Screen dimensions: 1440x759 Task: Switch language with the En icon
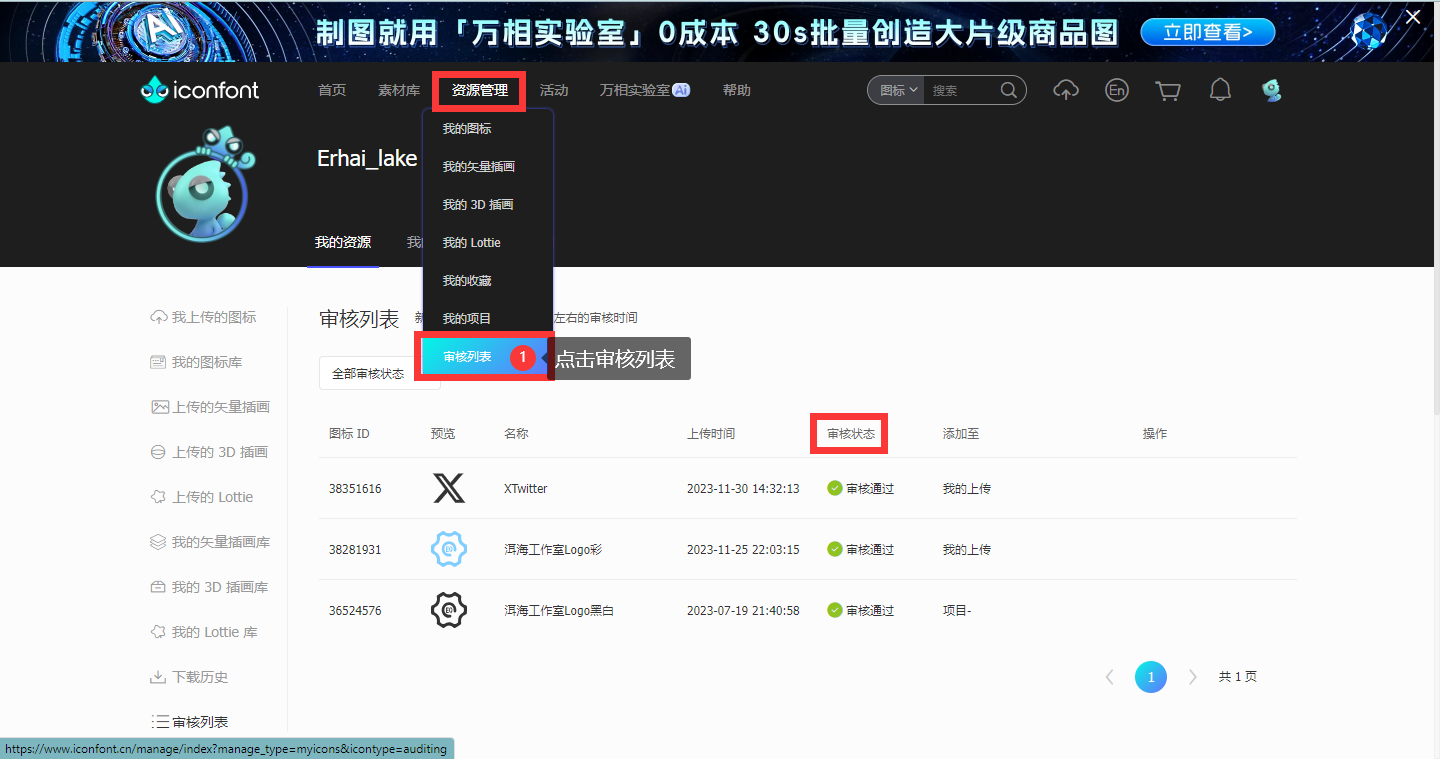point(1116,90)
